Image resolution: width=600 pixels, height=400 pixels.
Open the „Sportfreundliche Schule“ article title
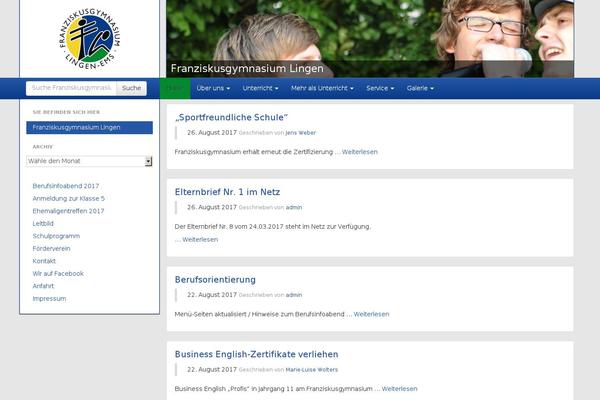[x=231, y=118]
